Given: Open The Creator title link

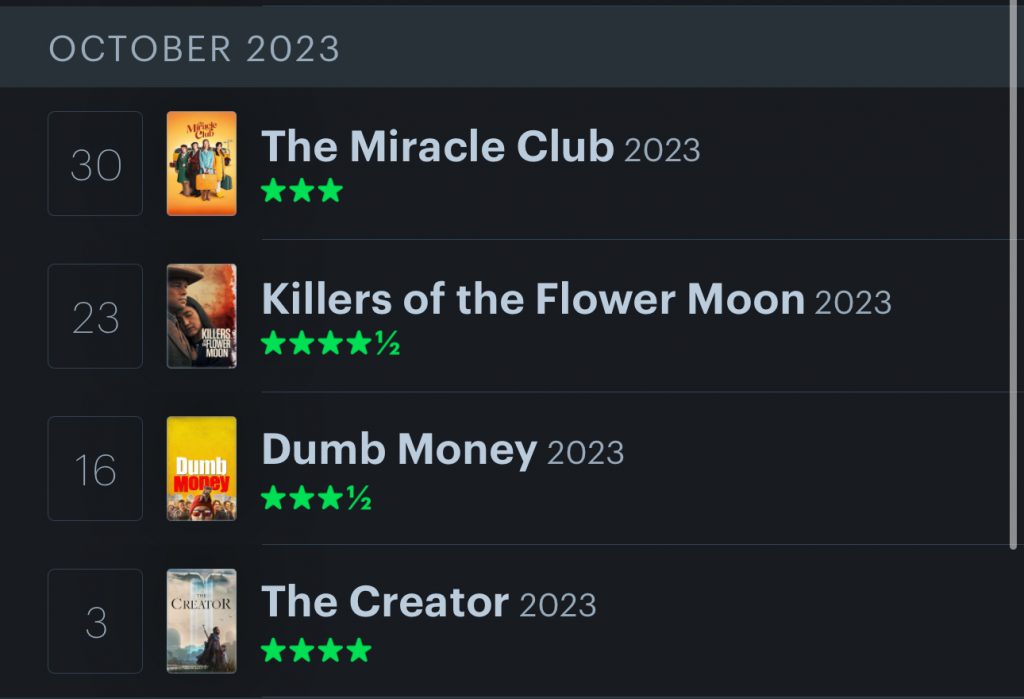Looking at the screenshot, I should pos(385,602).
